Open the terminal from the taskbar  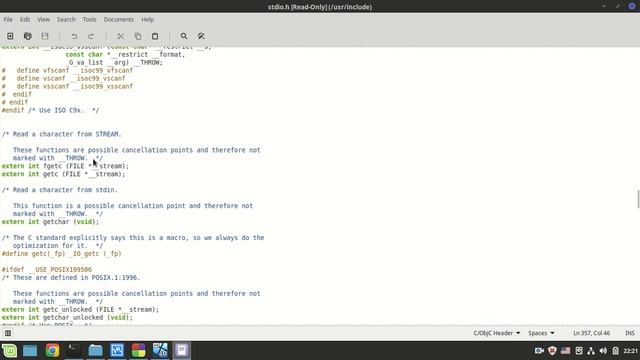click(x=74, y=351)
